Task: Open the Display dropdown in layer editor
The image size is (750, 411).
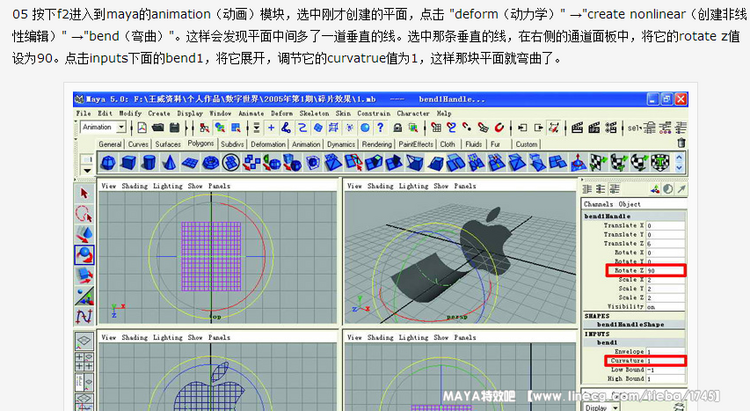Action: [x=601, y=407]
